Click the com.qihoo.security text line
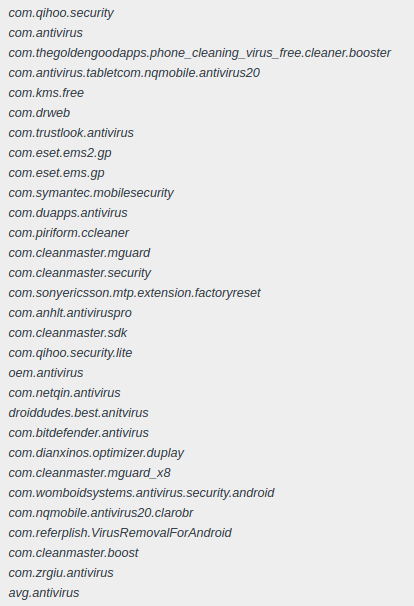 click(61, 13)
